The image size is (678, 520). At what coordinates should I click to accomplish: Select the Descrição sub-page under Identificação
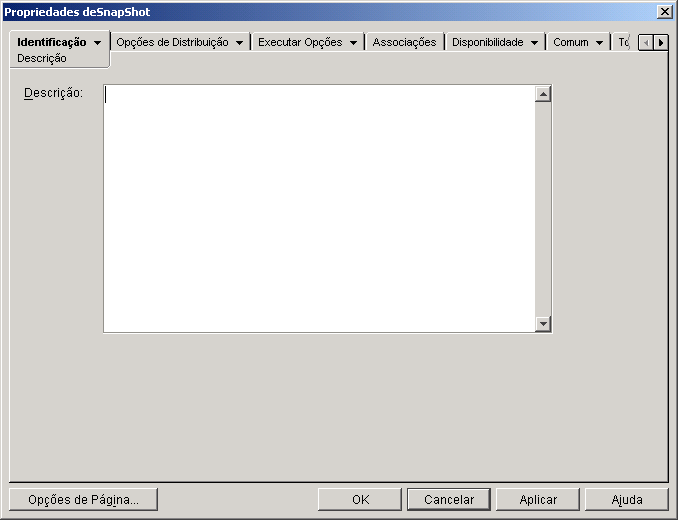(42, 58)
